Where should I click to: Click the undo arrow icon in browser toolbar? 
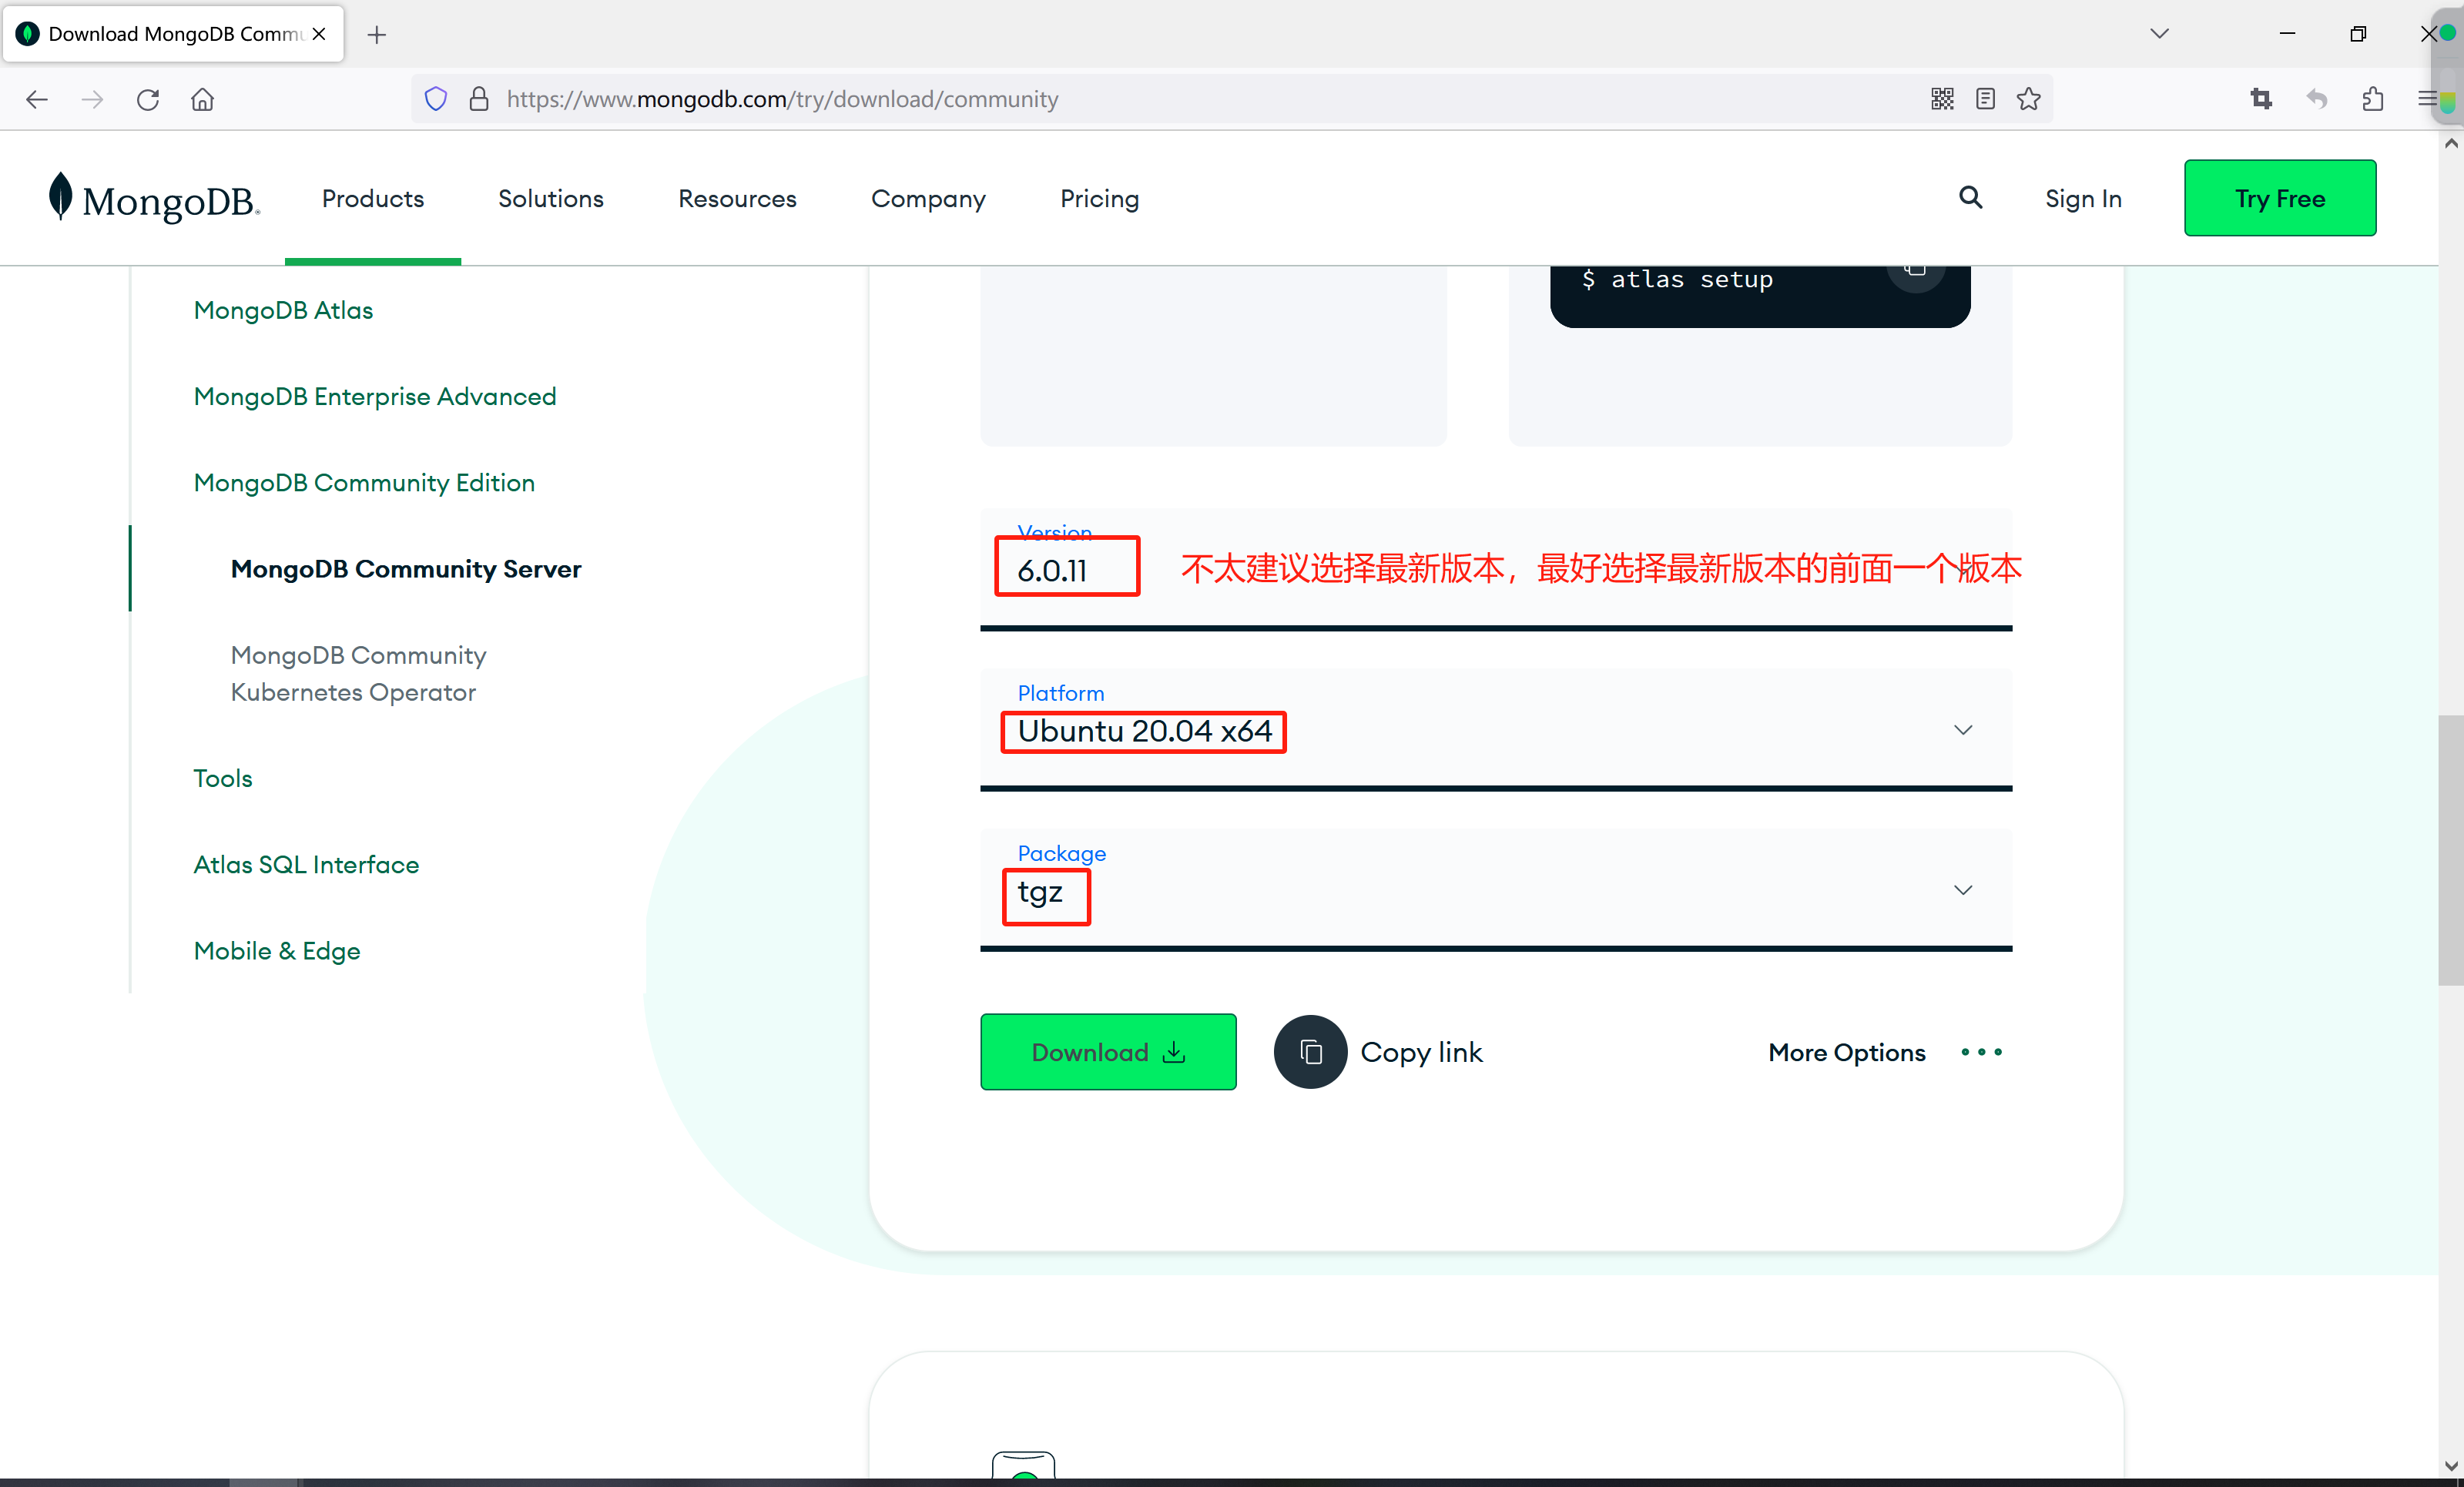click(2317, 99)
